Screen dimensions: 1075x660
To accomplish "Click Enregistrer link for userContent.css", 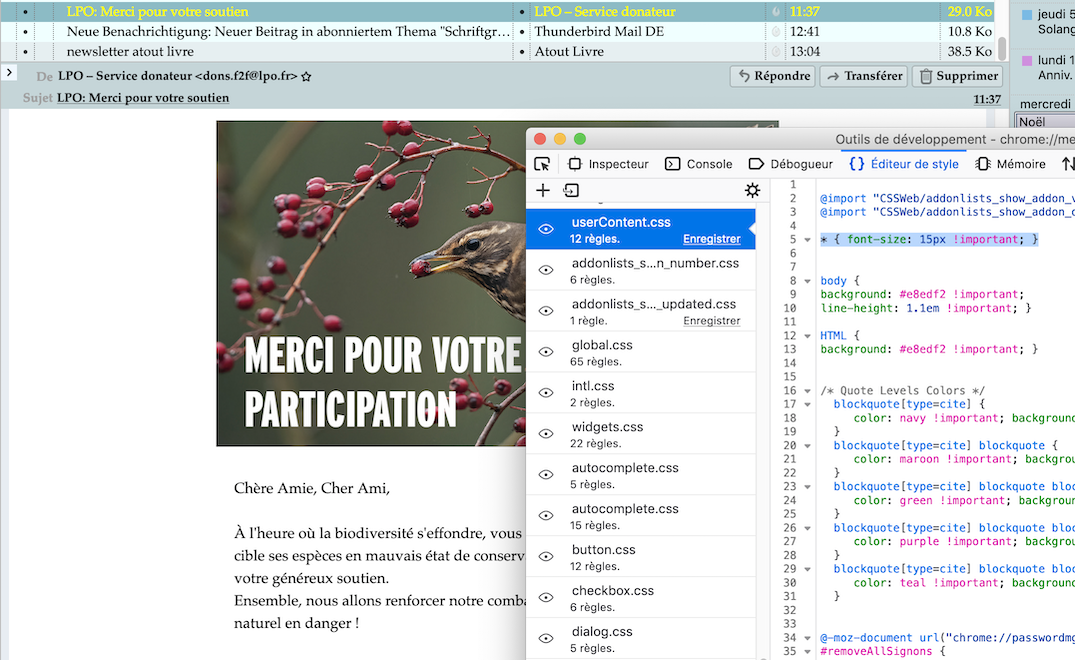I will click(x=711, y=239).
